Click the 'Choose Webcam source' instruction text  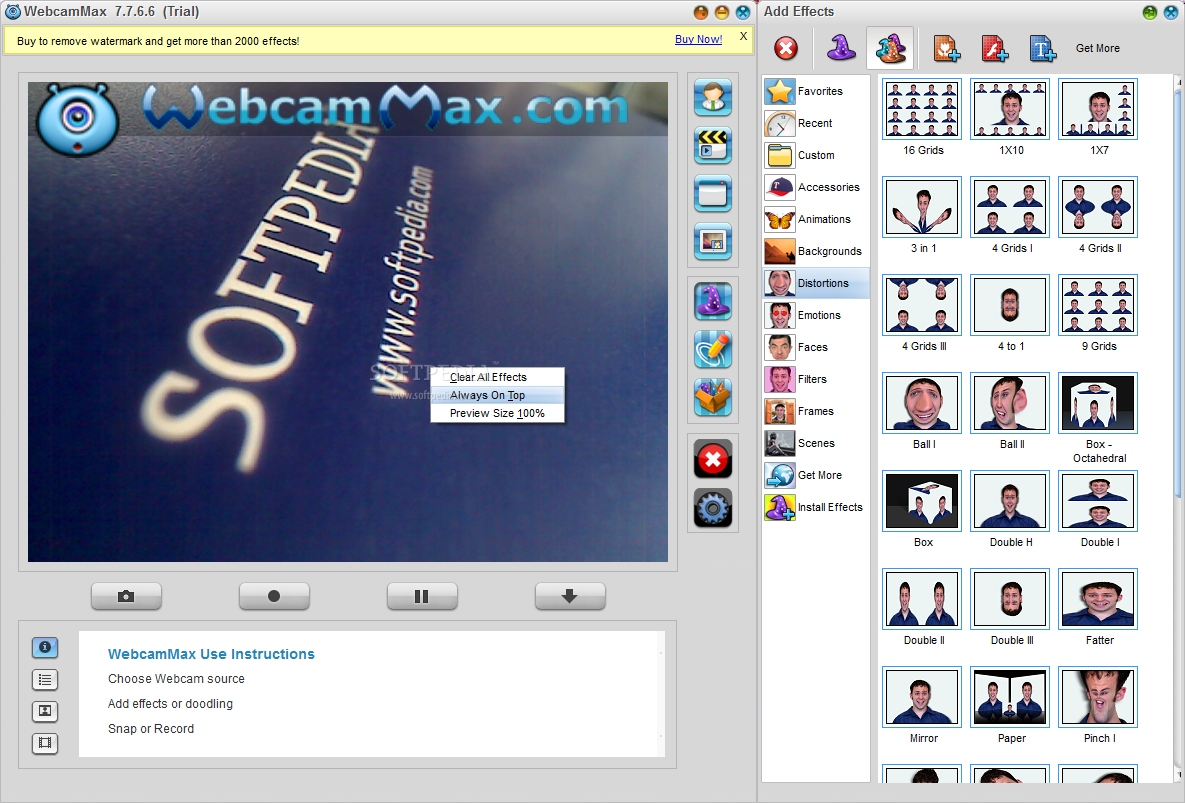176,678
